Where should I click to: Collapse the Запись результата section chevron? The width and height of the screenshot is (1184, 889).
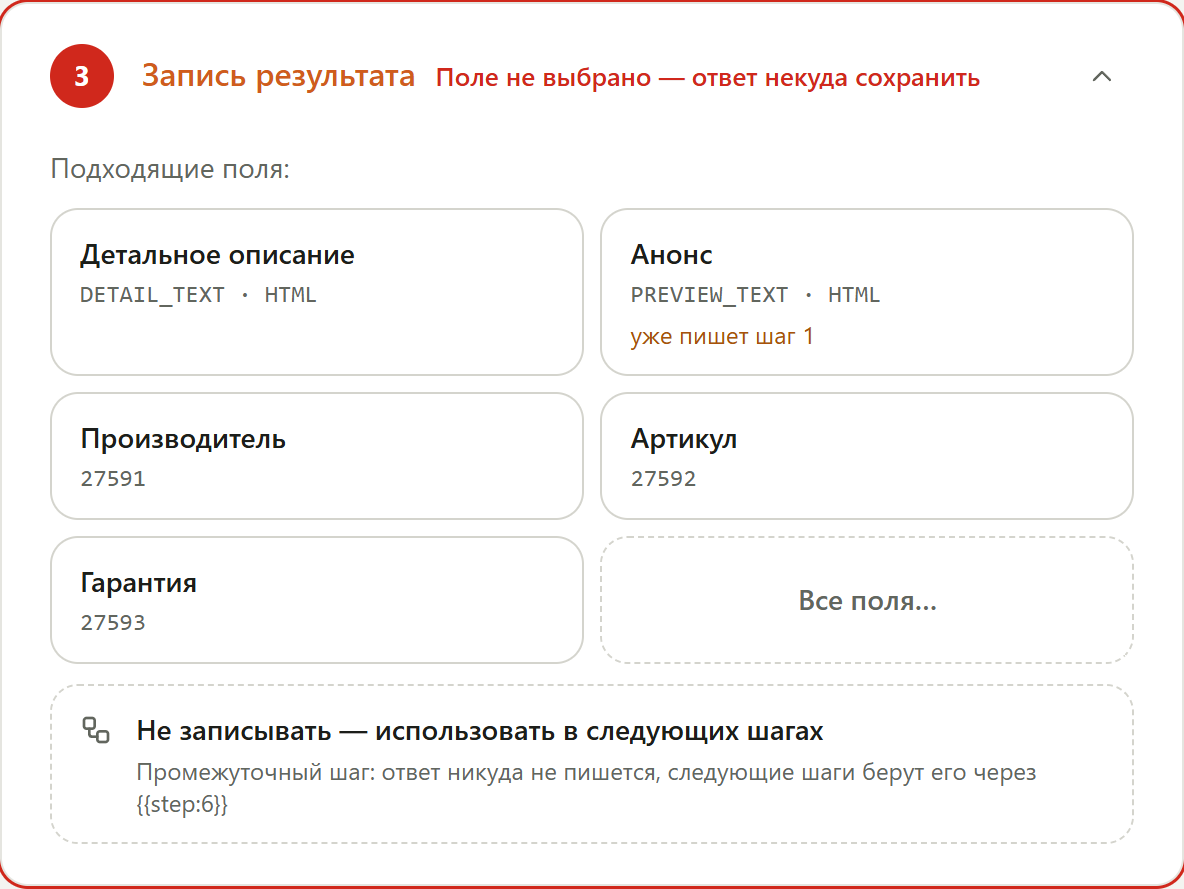click(x=1102, y=76)
